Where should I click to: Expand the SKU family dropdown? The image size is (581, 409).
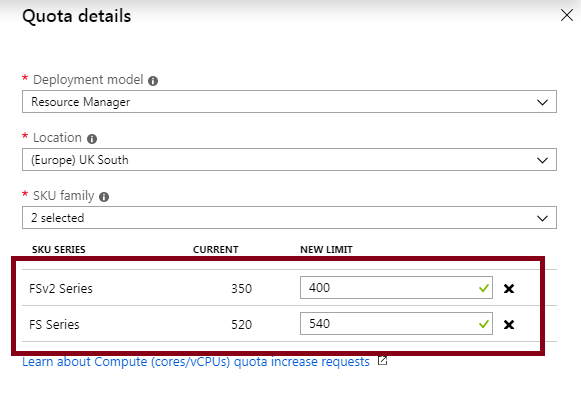(289, 217)
